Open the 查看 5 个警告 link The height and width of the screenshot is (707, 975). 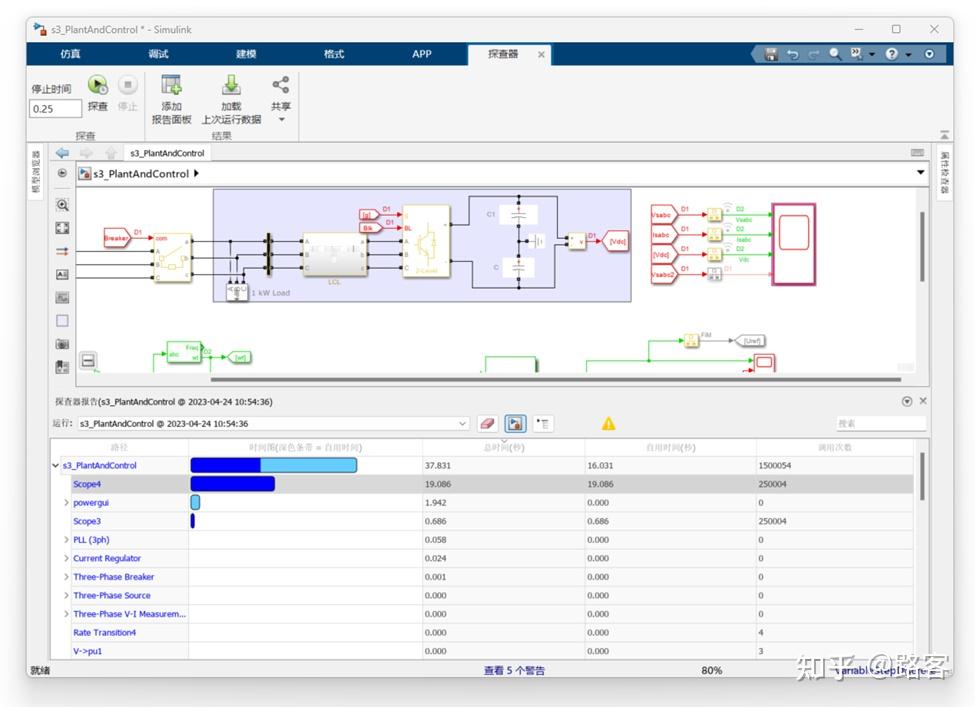(x=514, y=670)
